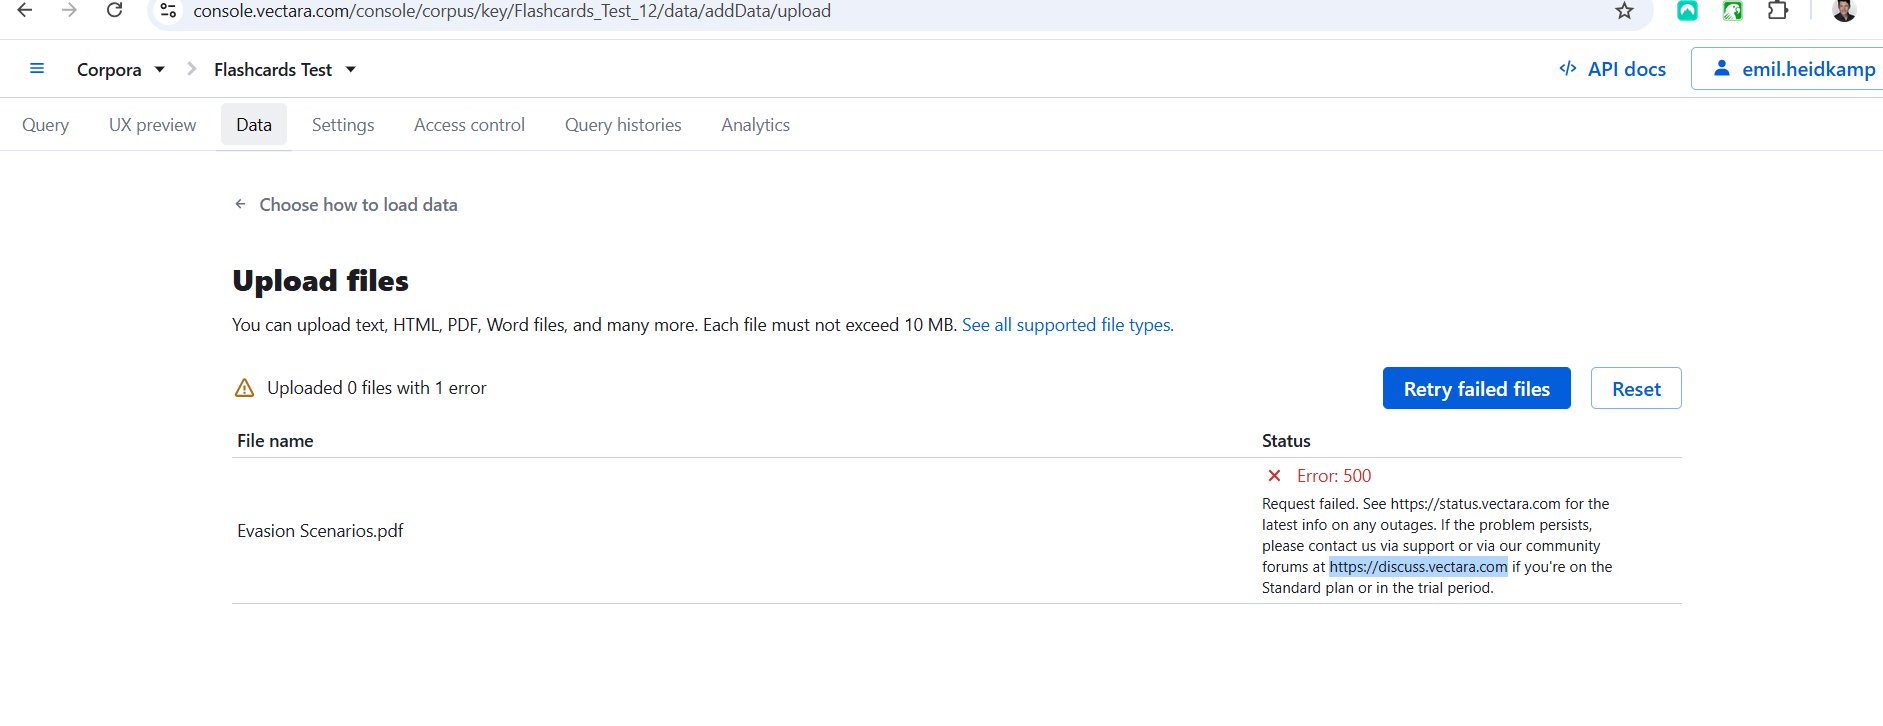The width and height of the screenshot is (1883, 726).
Task: Open the Chrome profile avatar
Action: tap(1844, 11)
